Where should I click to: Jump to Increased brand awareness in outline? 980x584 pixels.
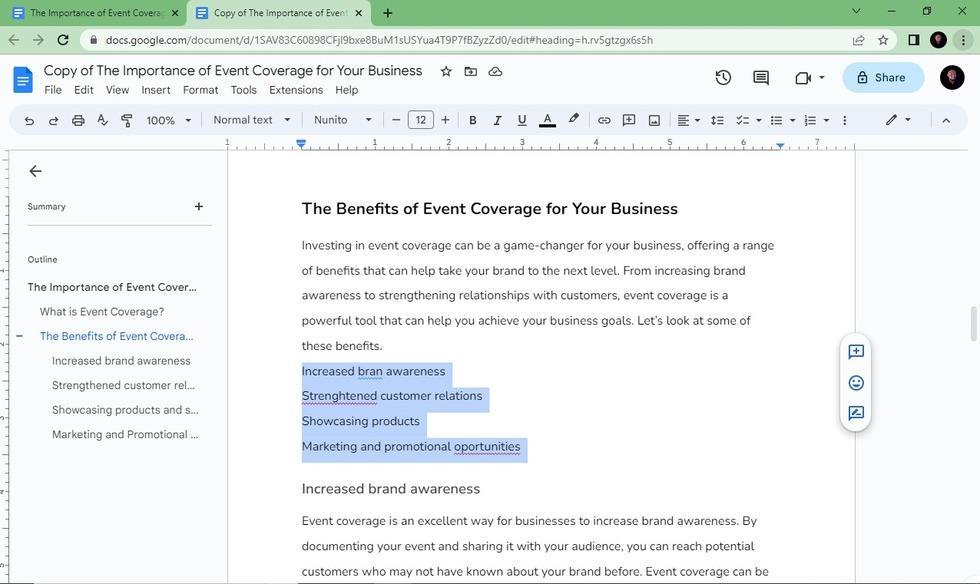(121, 361)
